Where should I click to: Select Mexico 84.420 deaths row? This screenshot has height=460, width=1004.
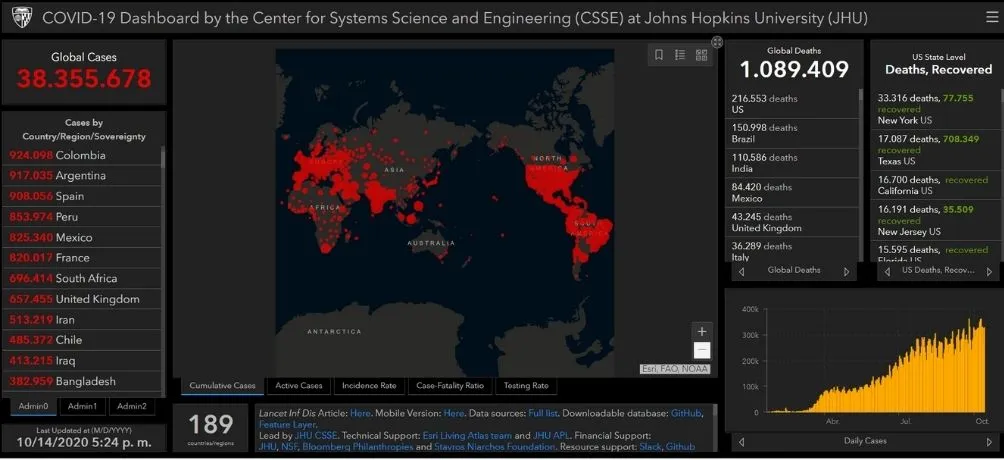(794, 192)
